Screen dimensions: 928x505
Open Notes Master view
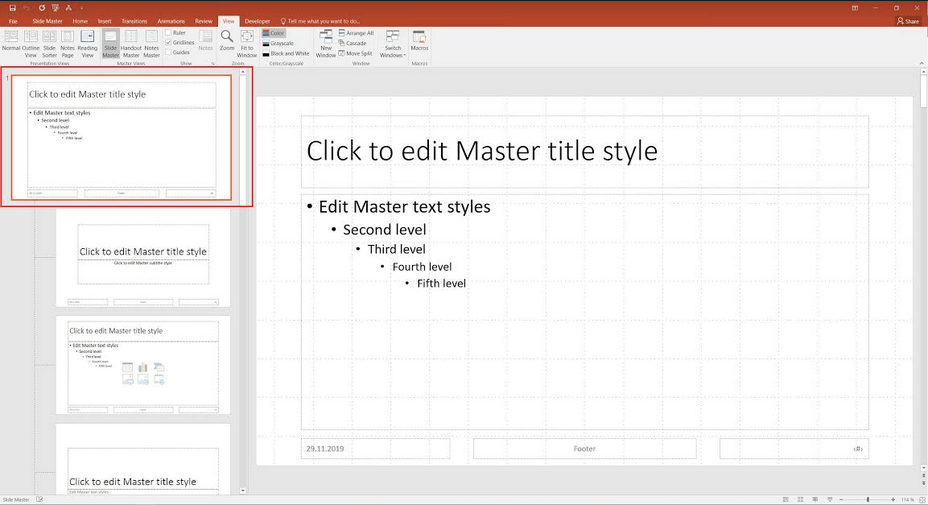[152, 44]
